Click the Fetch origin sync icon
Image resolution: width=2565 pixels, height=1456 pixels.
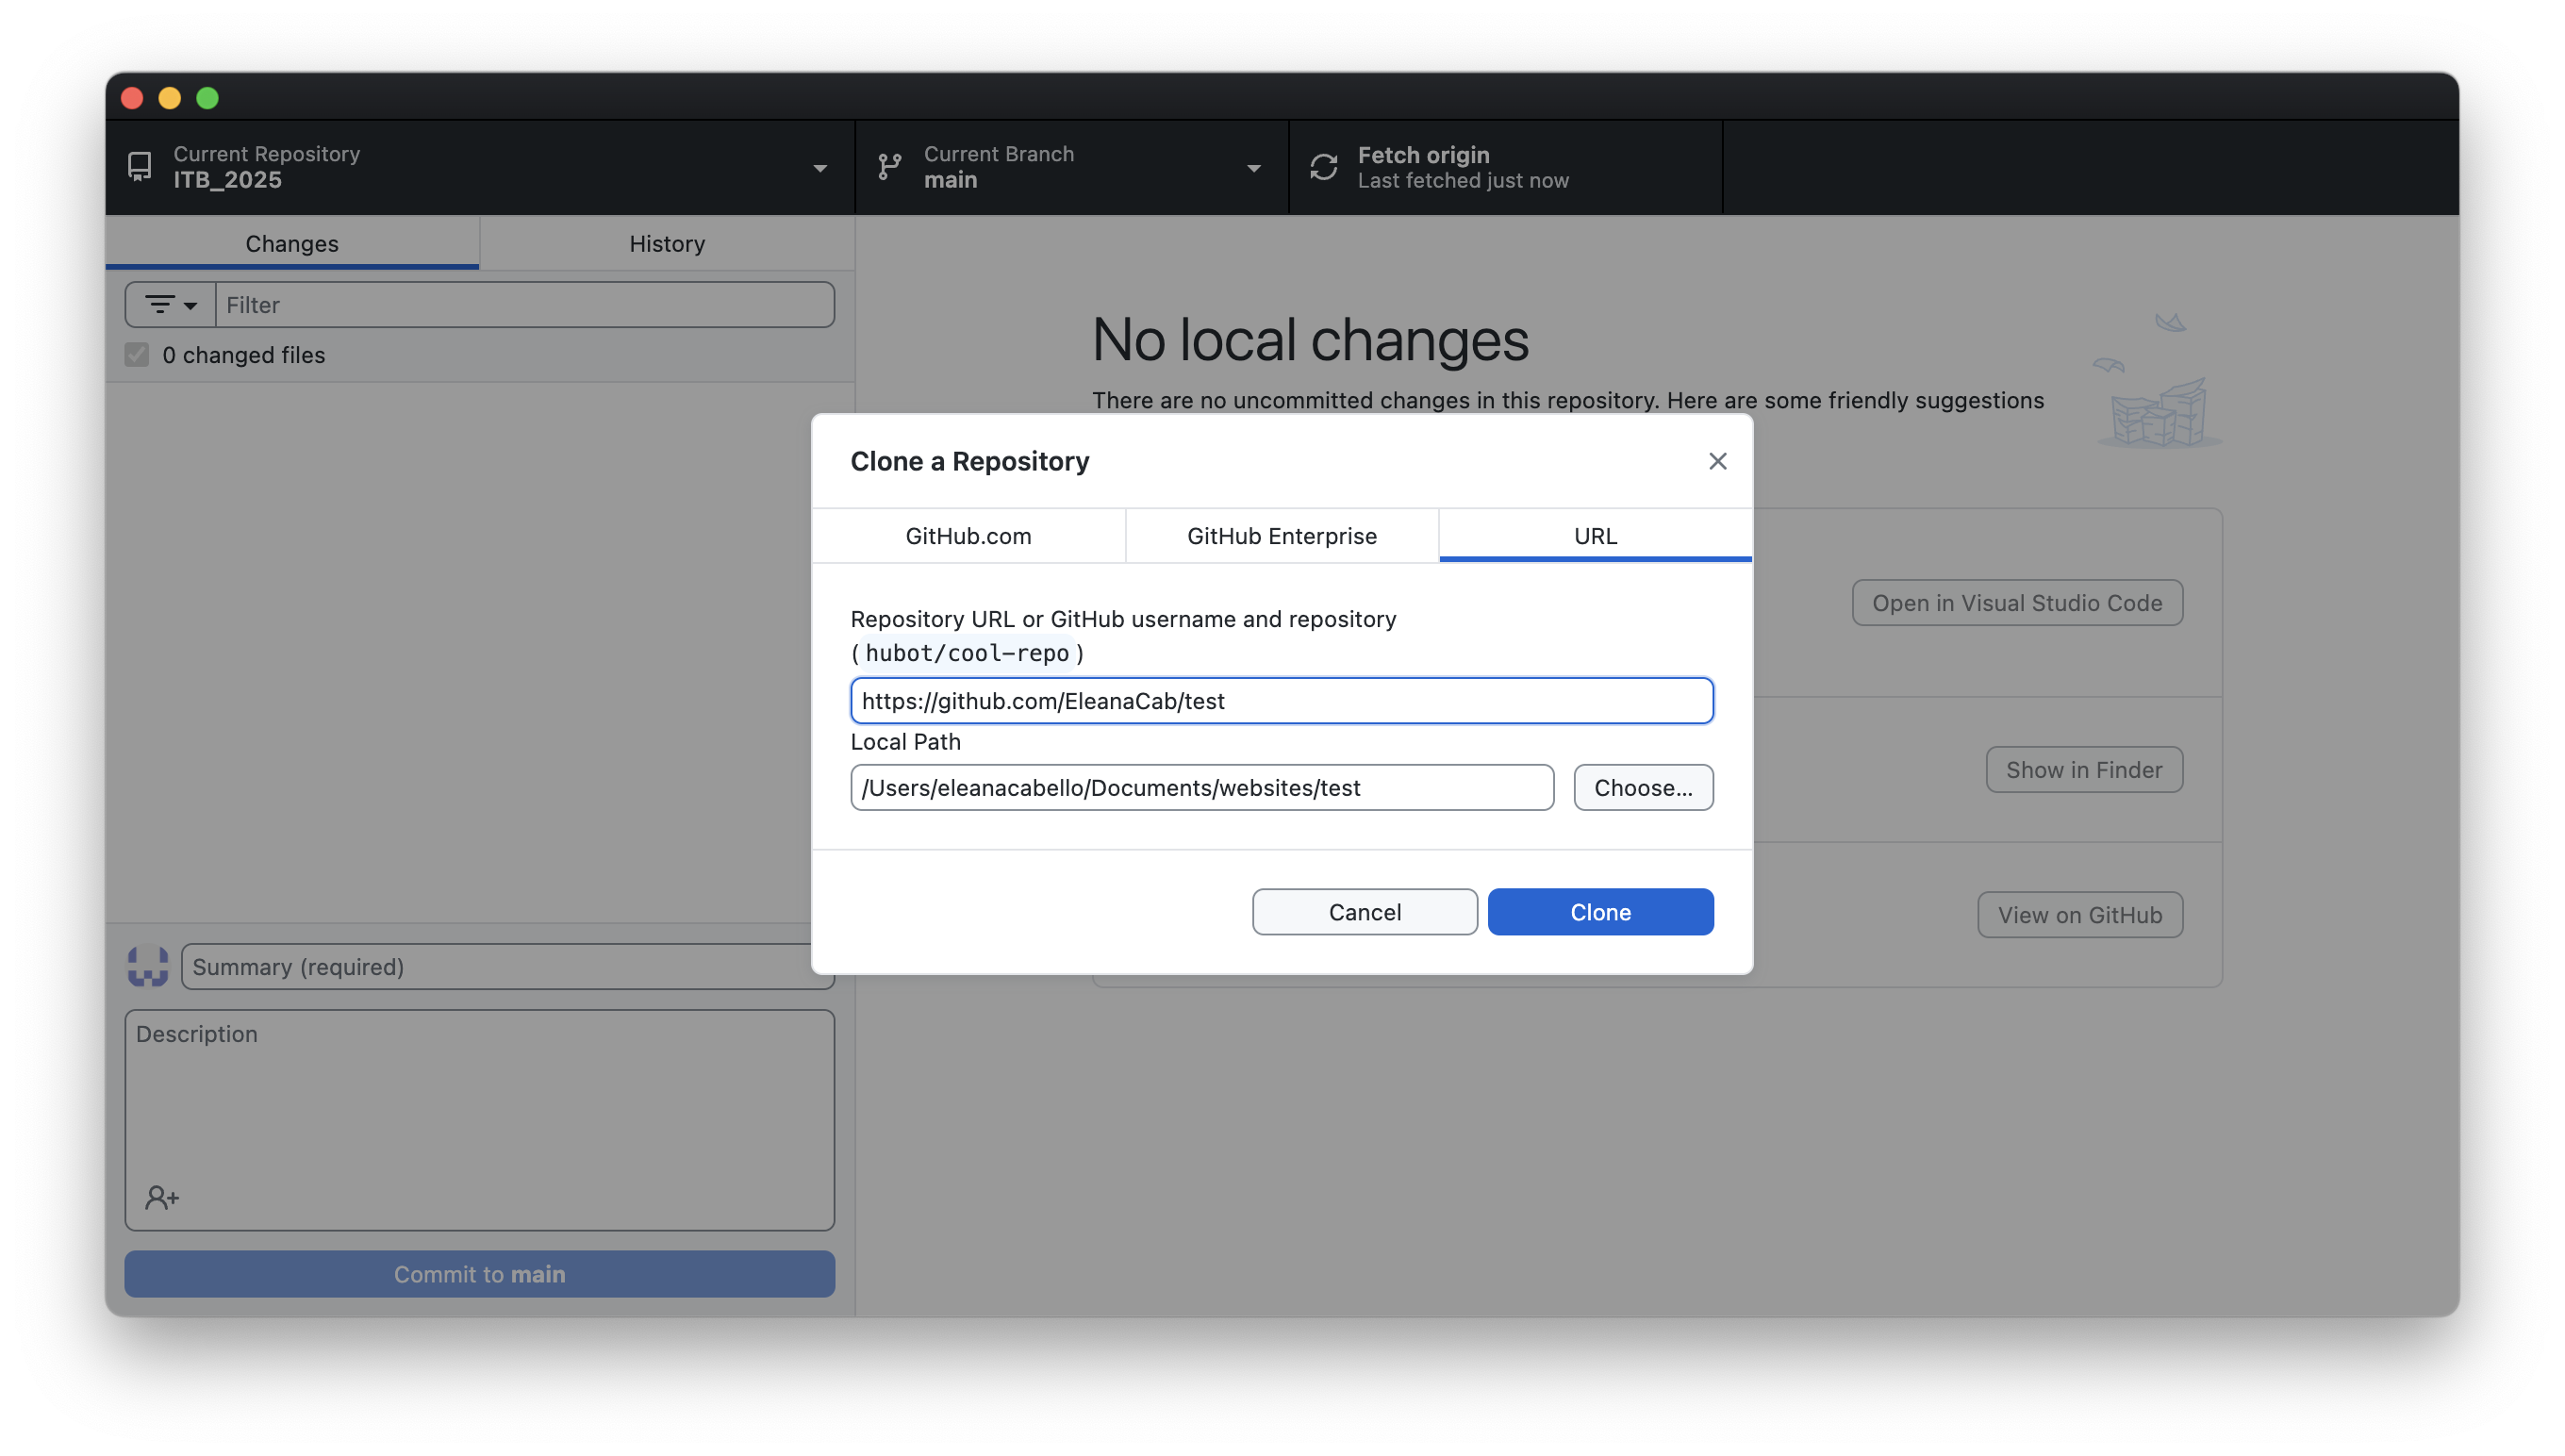pyautogui.click(x=1323, y=167)
